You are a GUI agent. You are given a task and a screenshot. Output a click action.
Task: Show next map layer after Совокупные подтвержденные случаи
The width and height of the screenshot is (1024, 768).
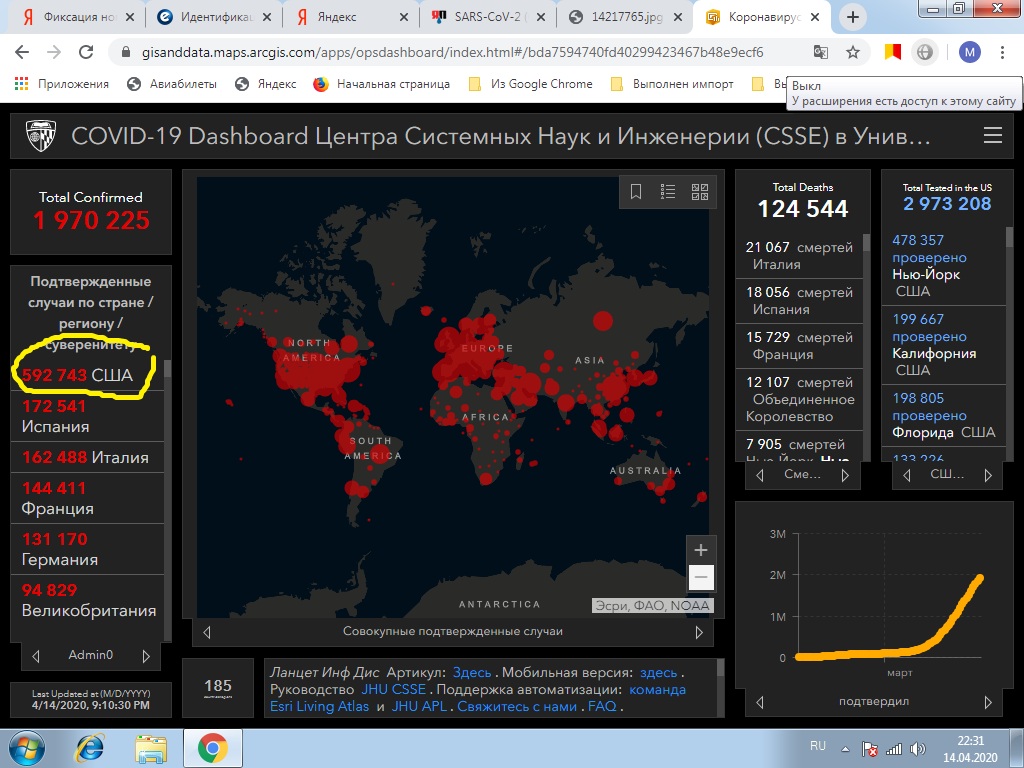(x=699, y=632)
